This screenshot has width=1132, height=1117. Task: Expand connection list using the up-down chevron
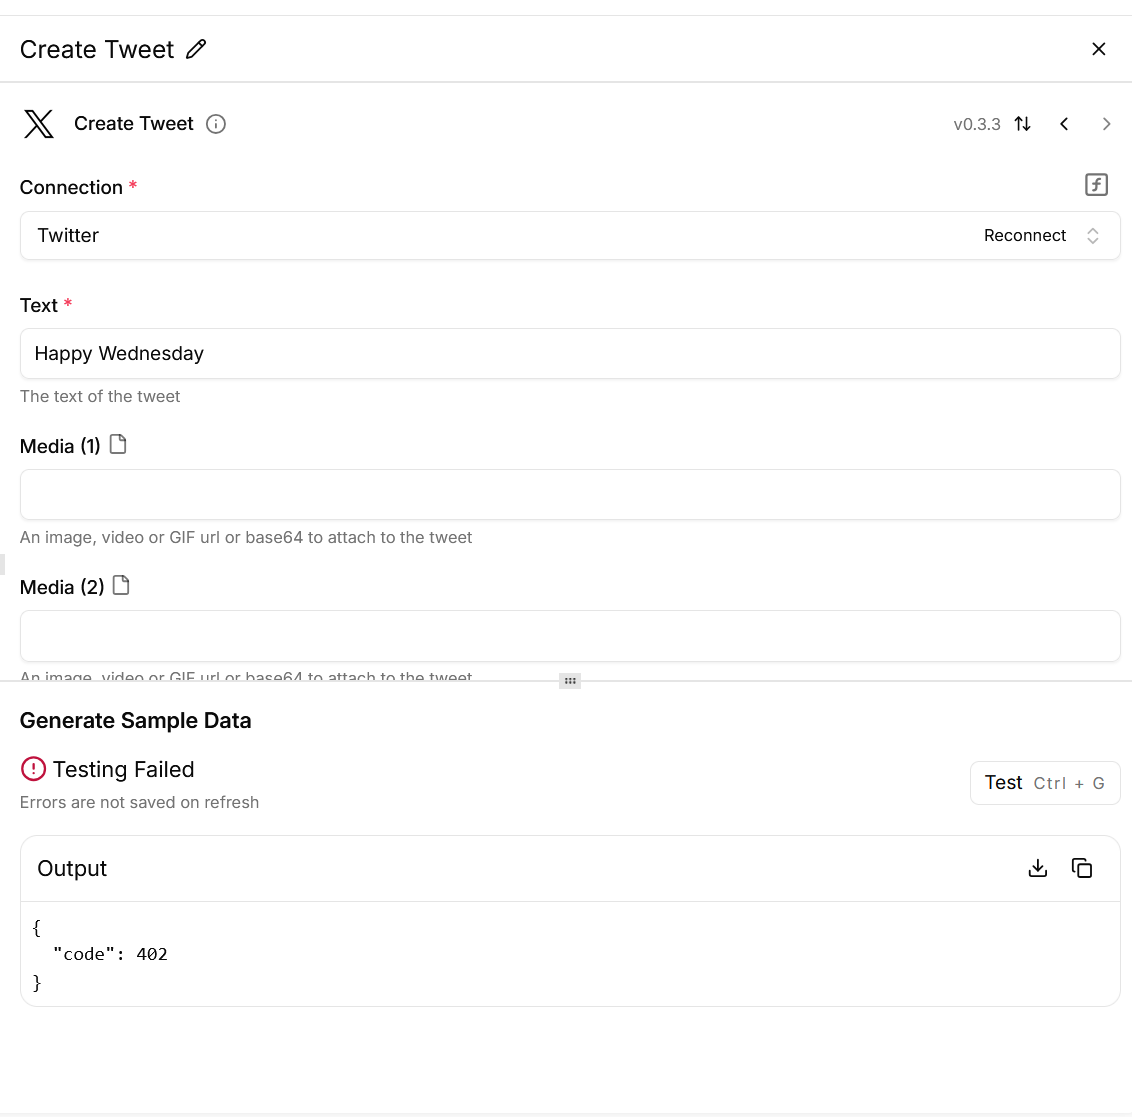point(1093,236)
